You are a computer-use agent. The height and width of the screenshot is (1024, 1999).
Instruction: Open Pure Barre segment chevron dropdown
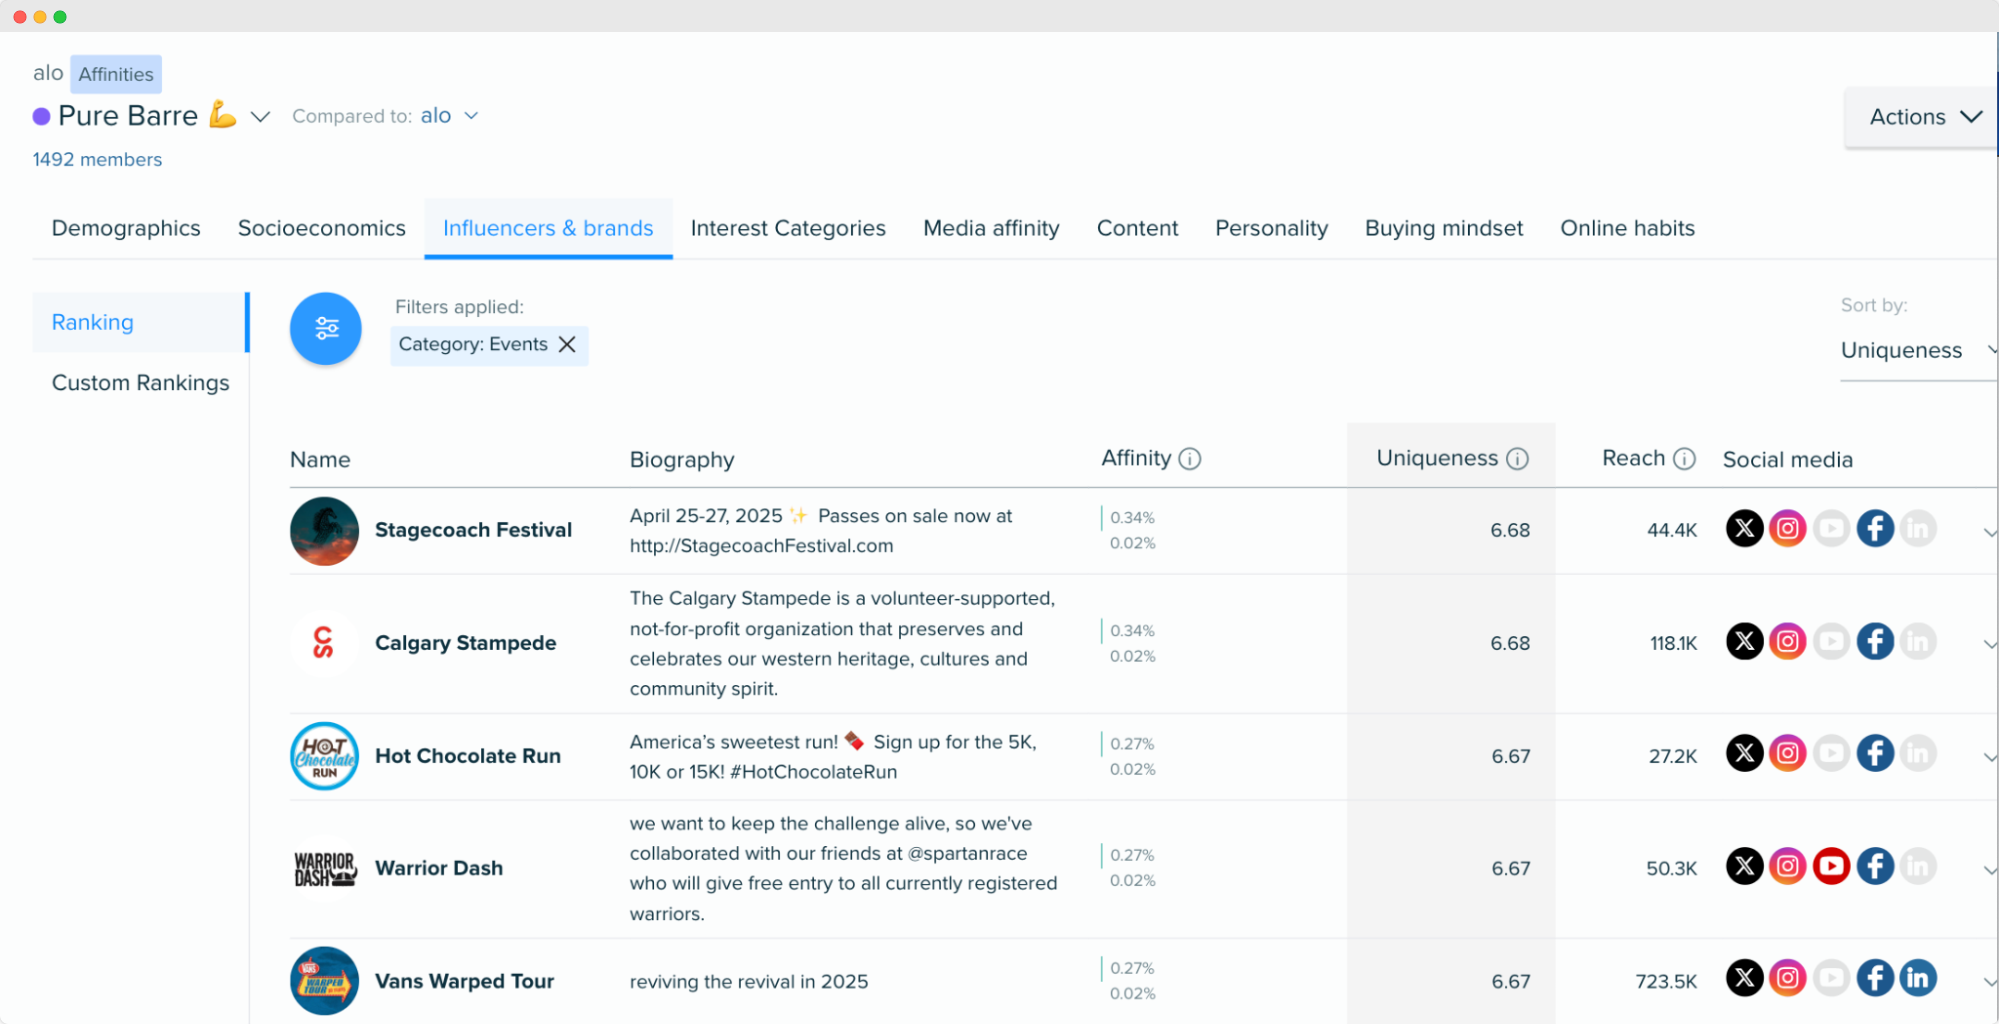[260, 117]
